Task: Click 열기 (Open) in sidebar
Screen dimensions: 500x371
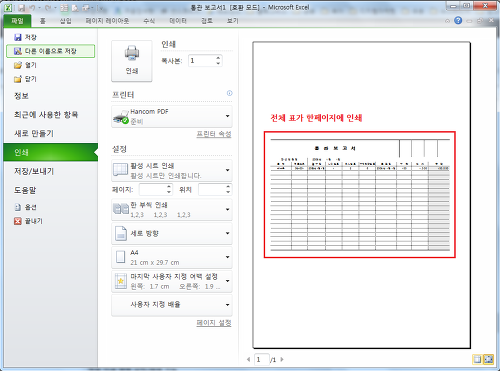Action: tap(25, 65)
